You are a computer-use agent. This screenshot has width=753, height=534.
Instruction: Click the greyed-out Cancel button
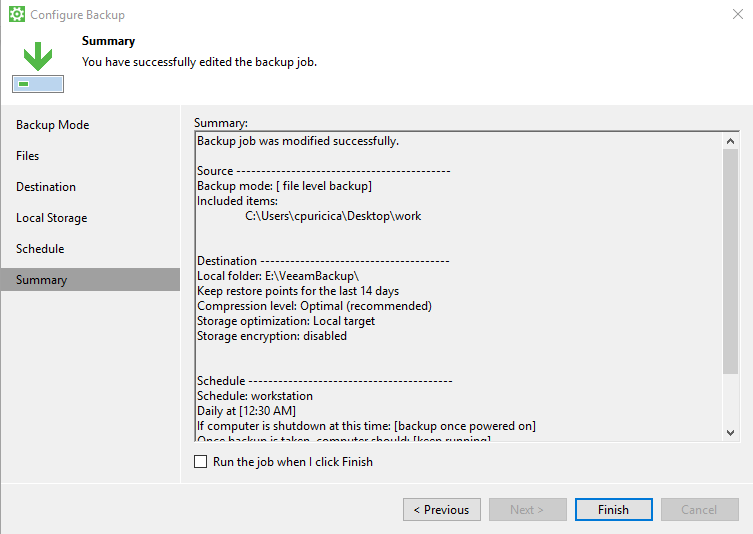point(699,510)
